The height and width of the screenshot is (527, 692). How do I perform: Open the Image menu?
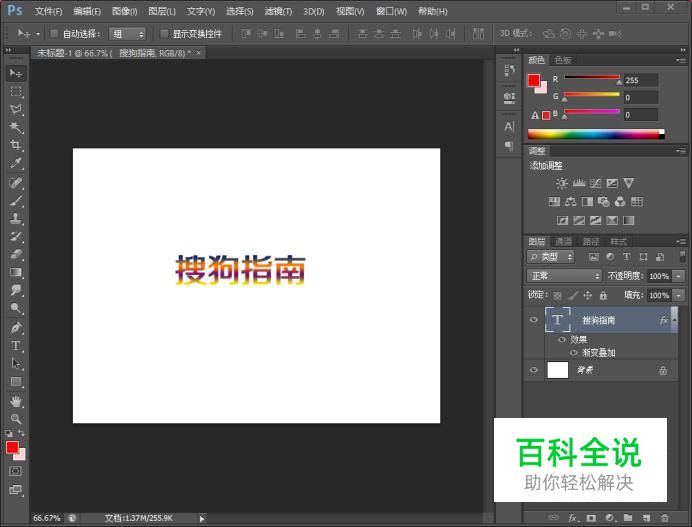click(124, 11)
